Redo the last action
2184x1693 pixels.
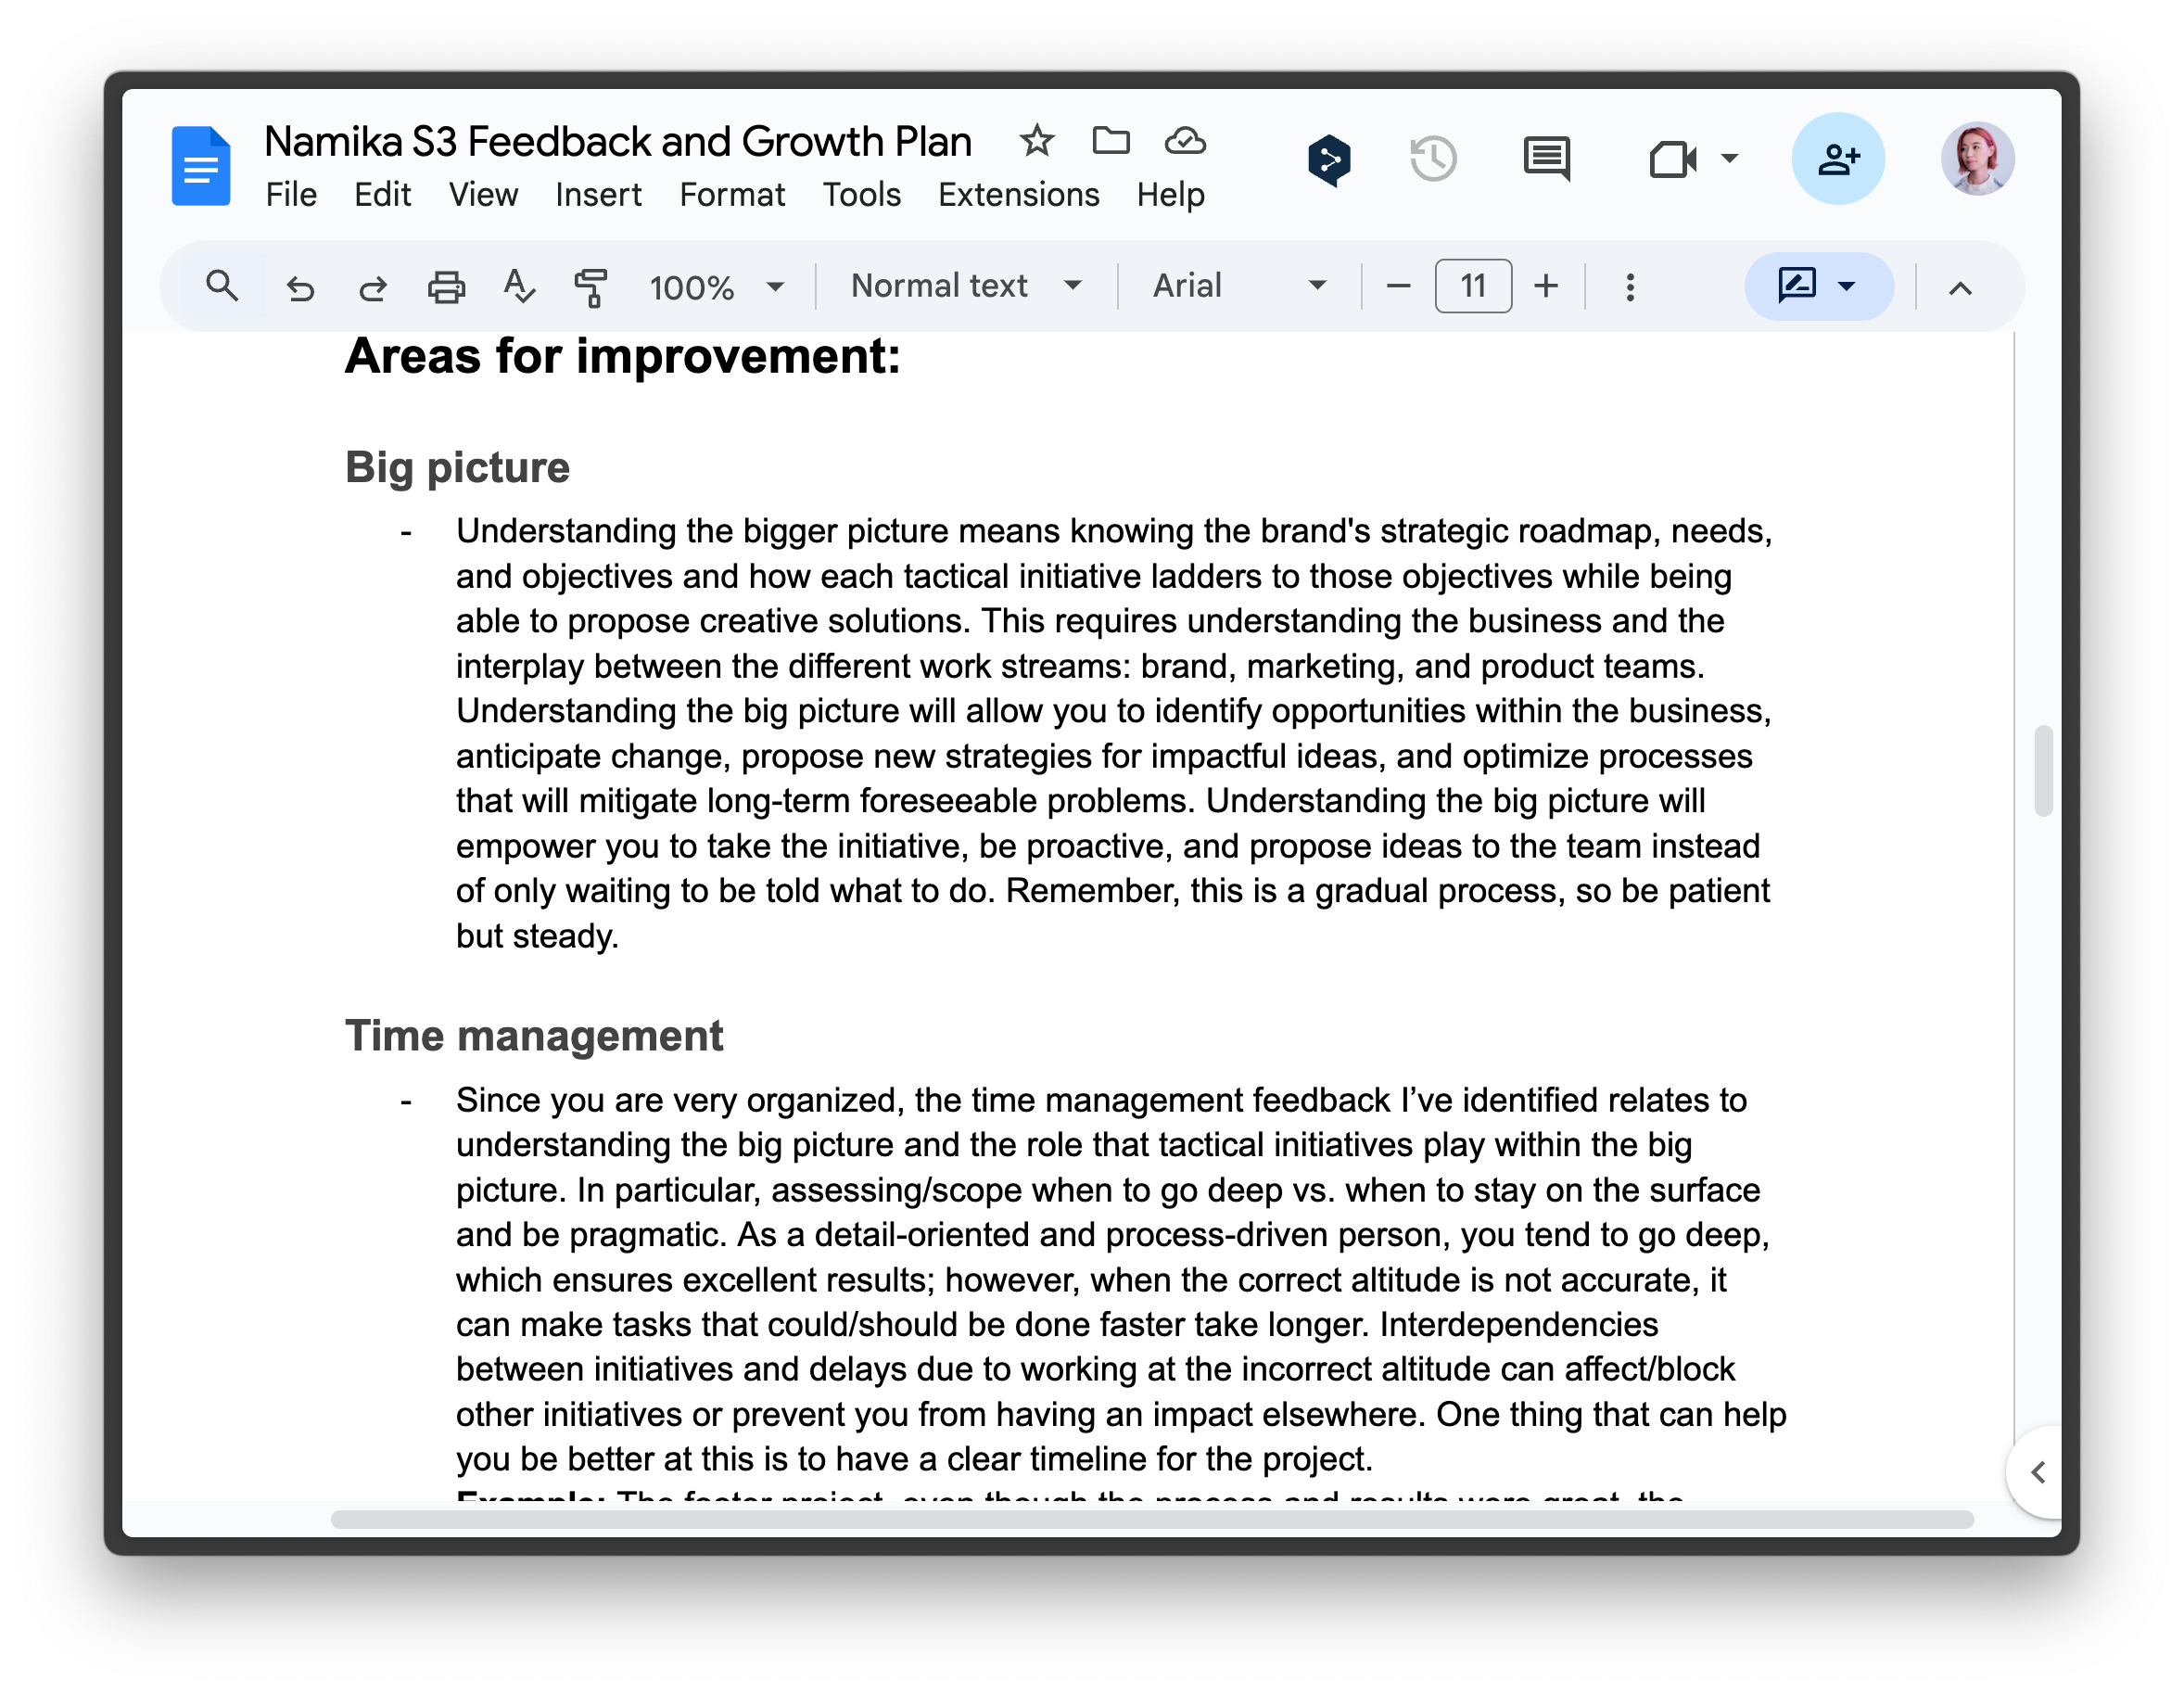[373, 288]
